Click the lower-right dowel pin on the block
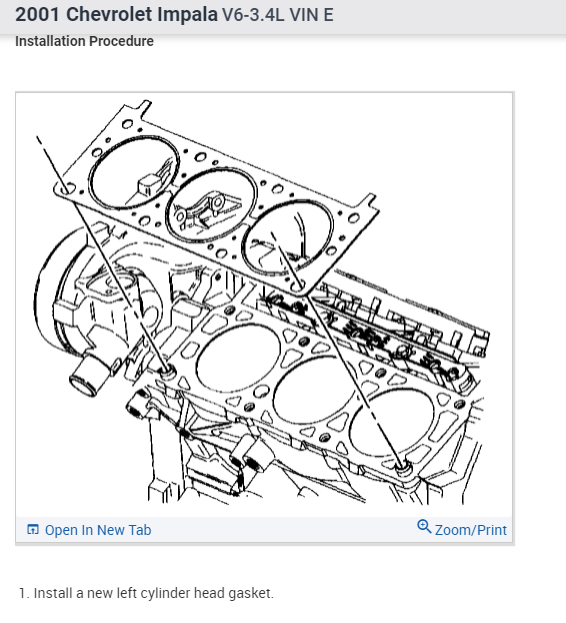The image size is (566, 623). [404, 468]
